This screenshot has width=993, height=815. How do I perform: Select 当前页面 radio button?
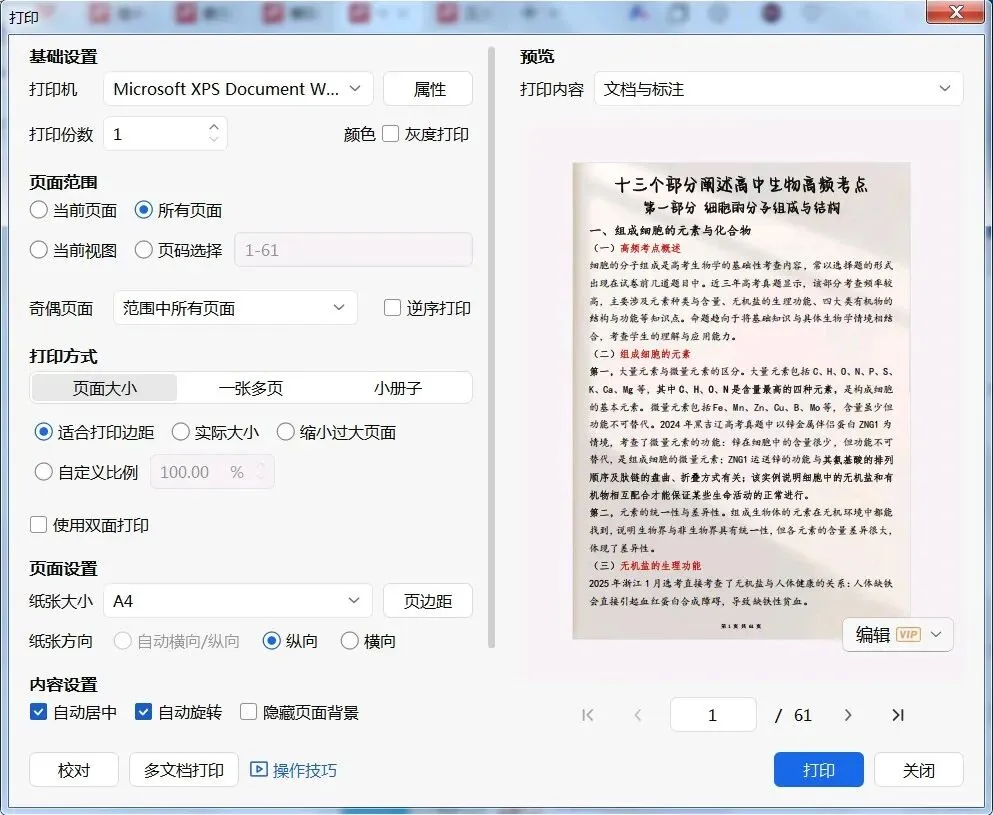click(39, 210)
